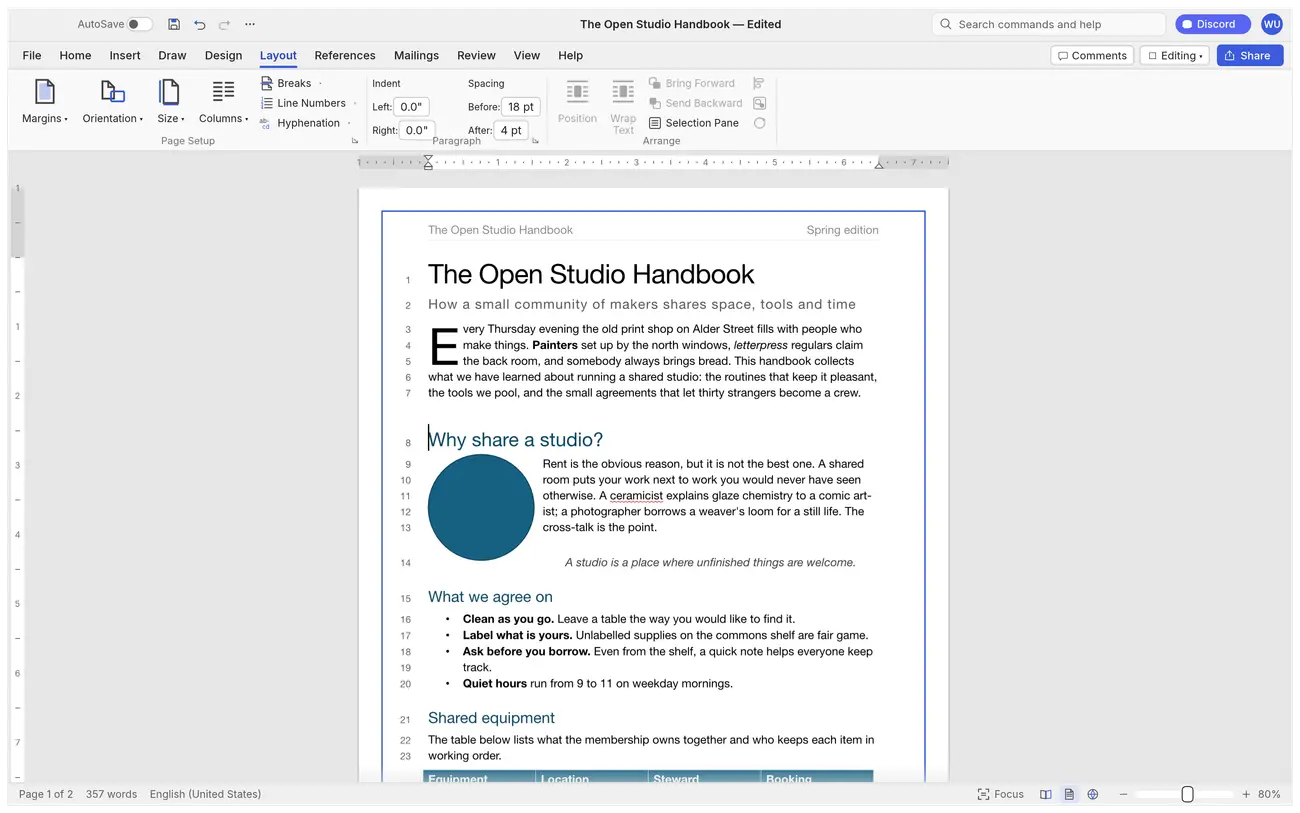The width and height of the screenshot is (1300, 813).
Task: Switch to the Design tab
Action: coord(224,56)
